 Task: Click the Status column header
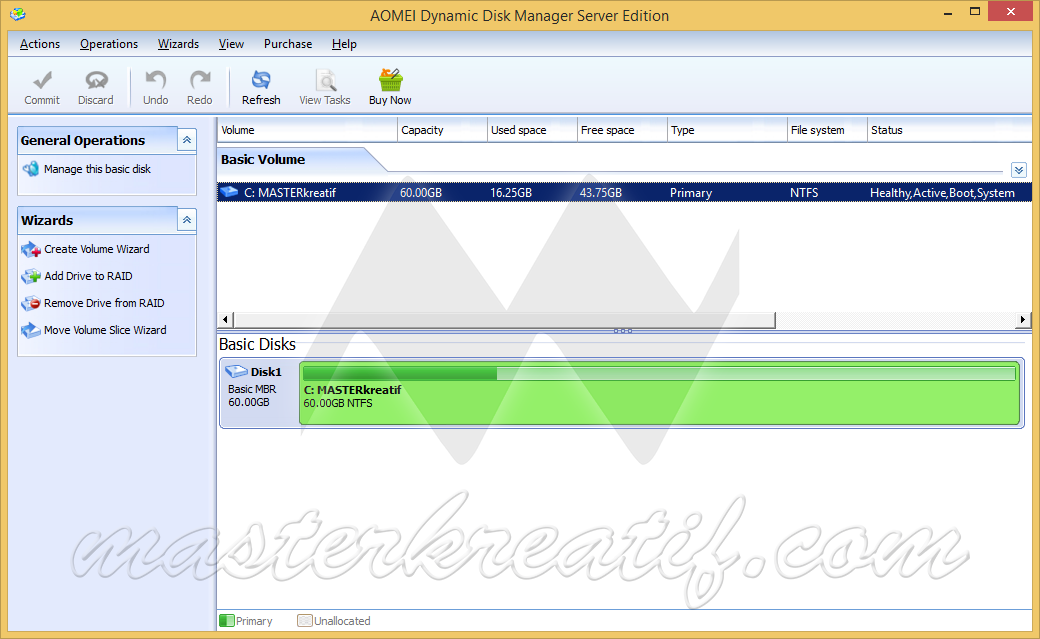[x=950, y=130]
